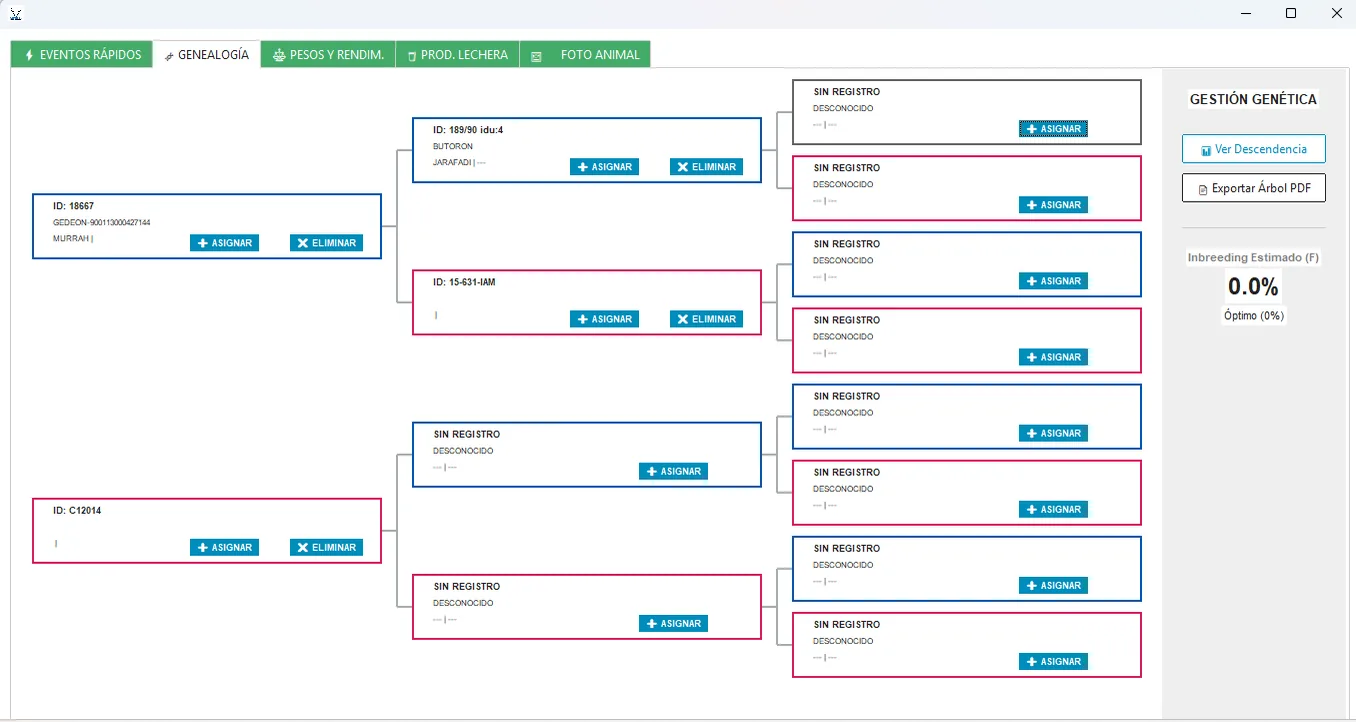Click the 'MURRAH' breed text
The height and width of the screenshot is (722, 1356).
(70, 239)
